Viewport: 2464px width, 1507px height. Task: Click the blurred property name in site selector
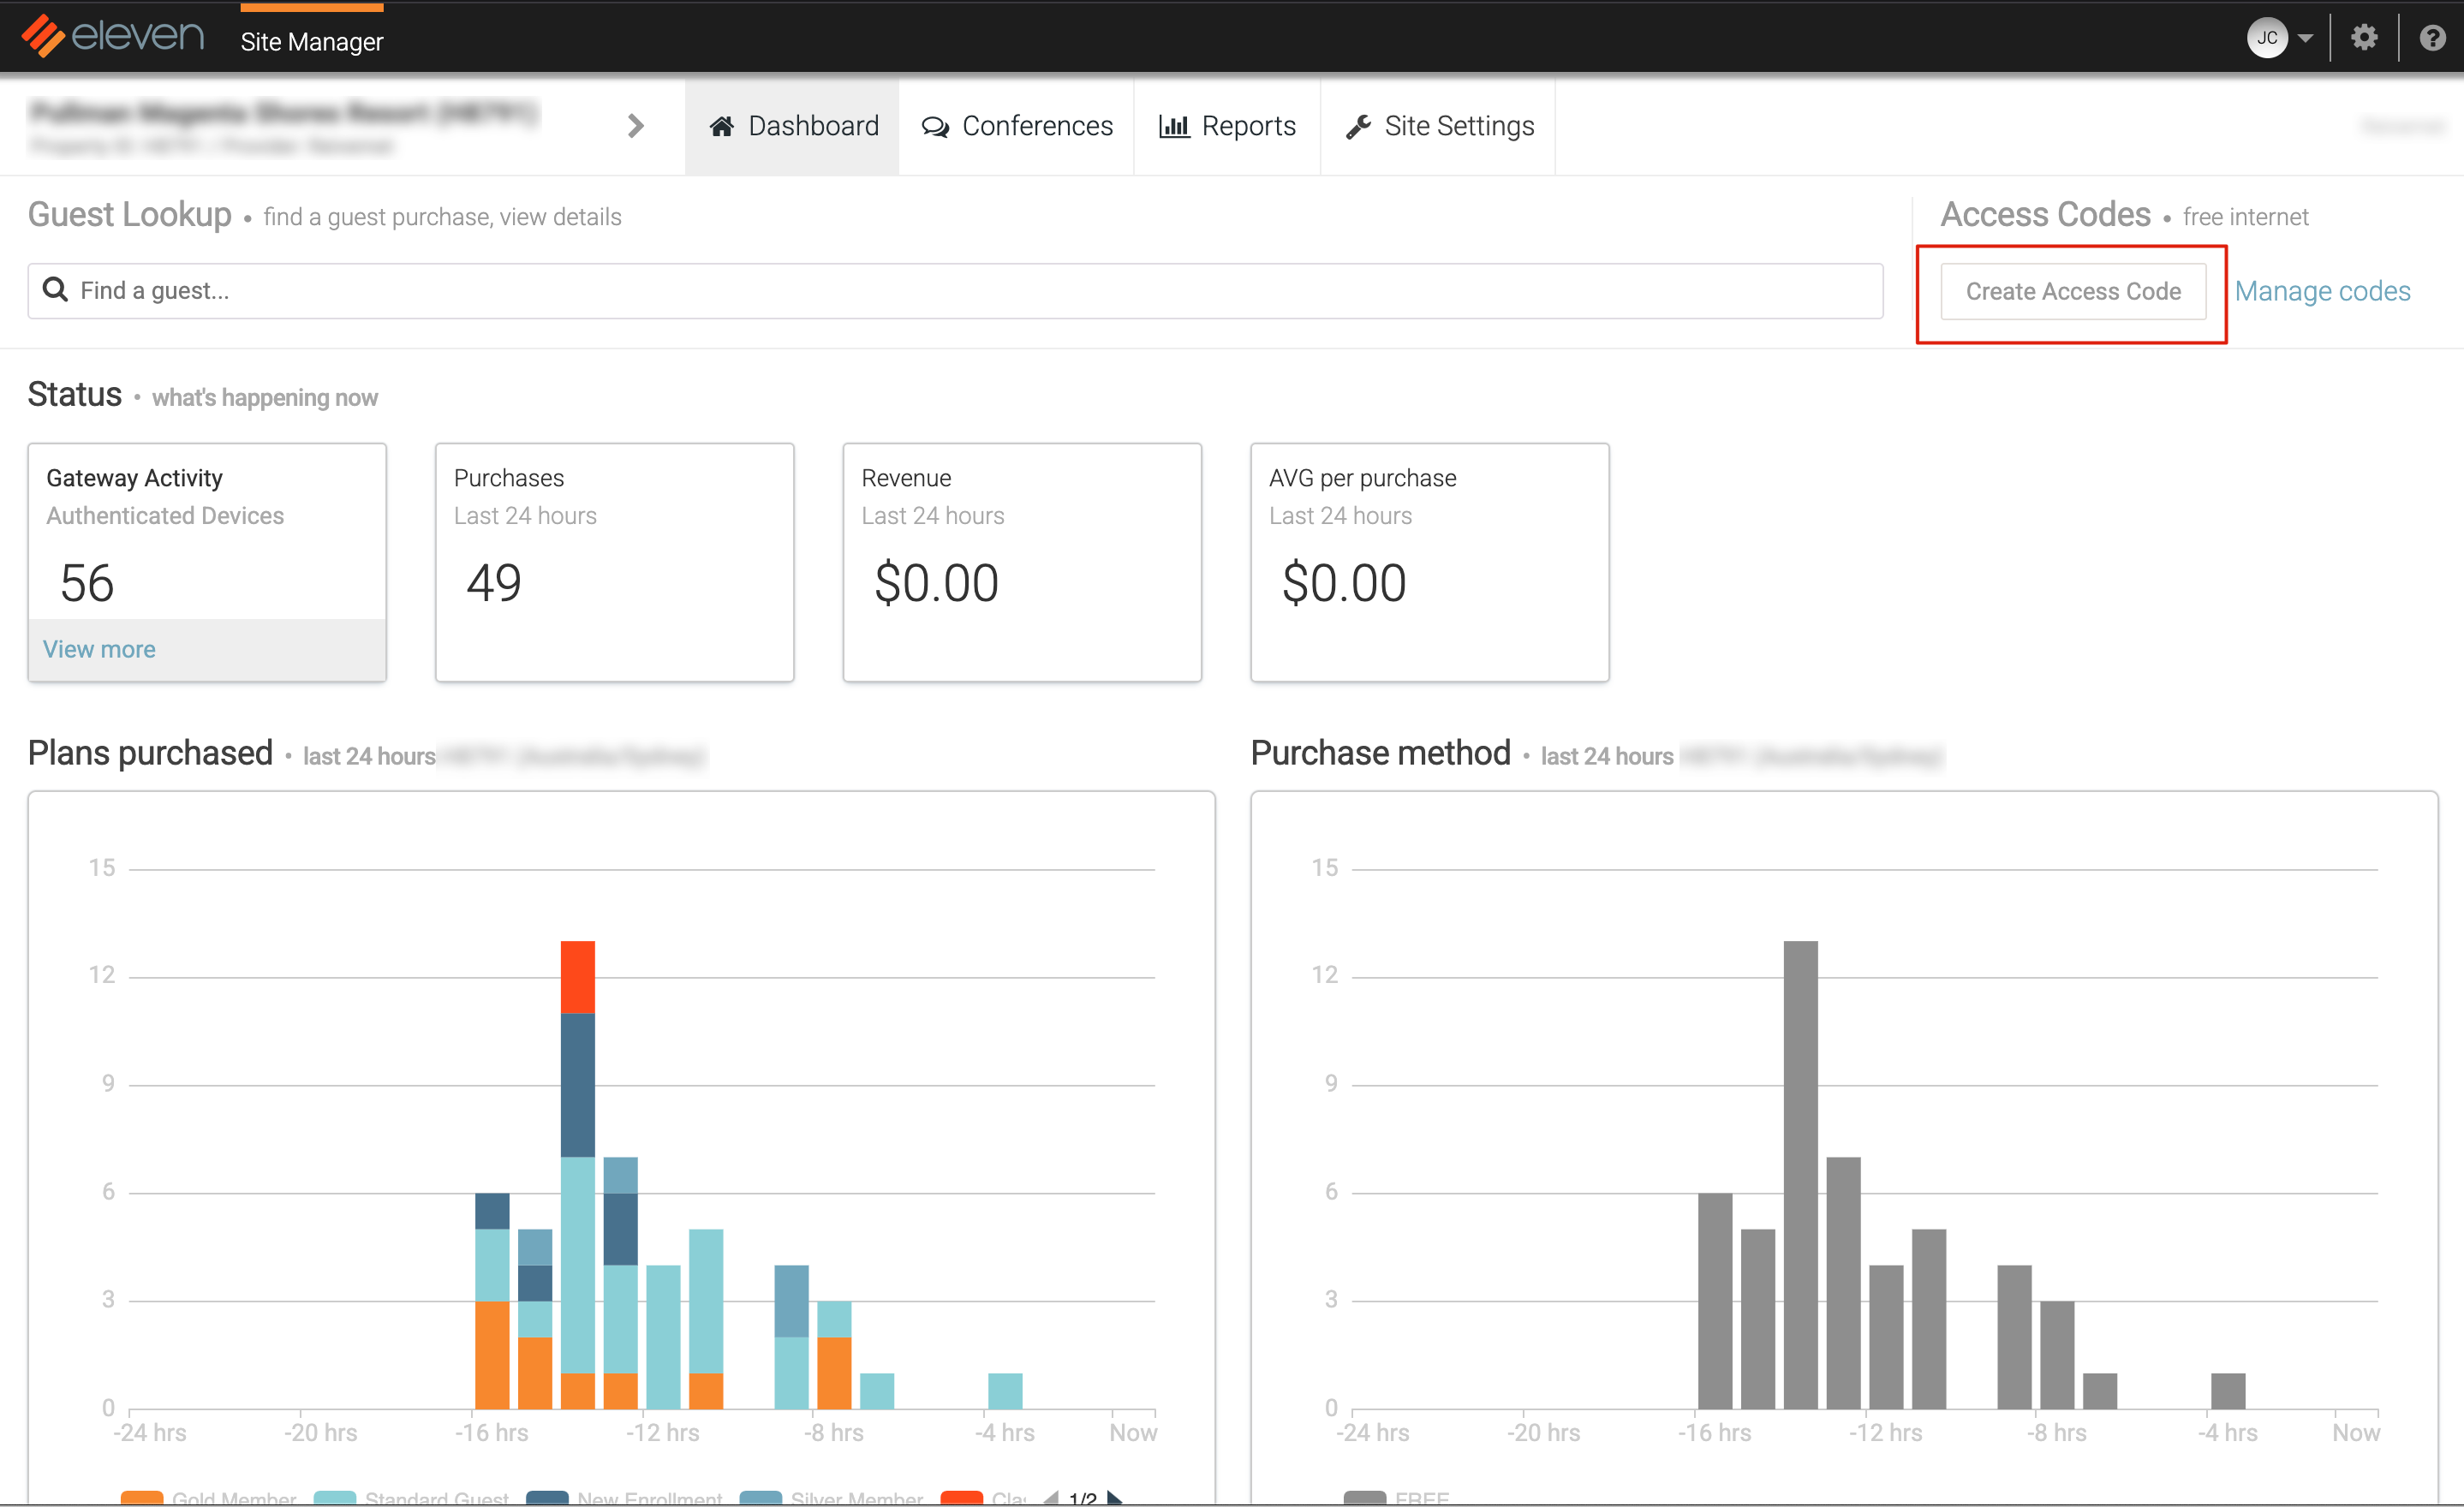[x=284, y=112]
